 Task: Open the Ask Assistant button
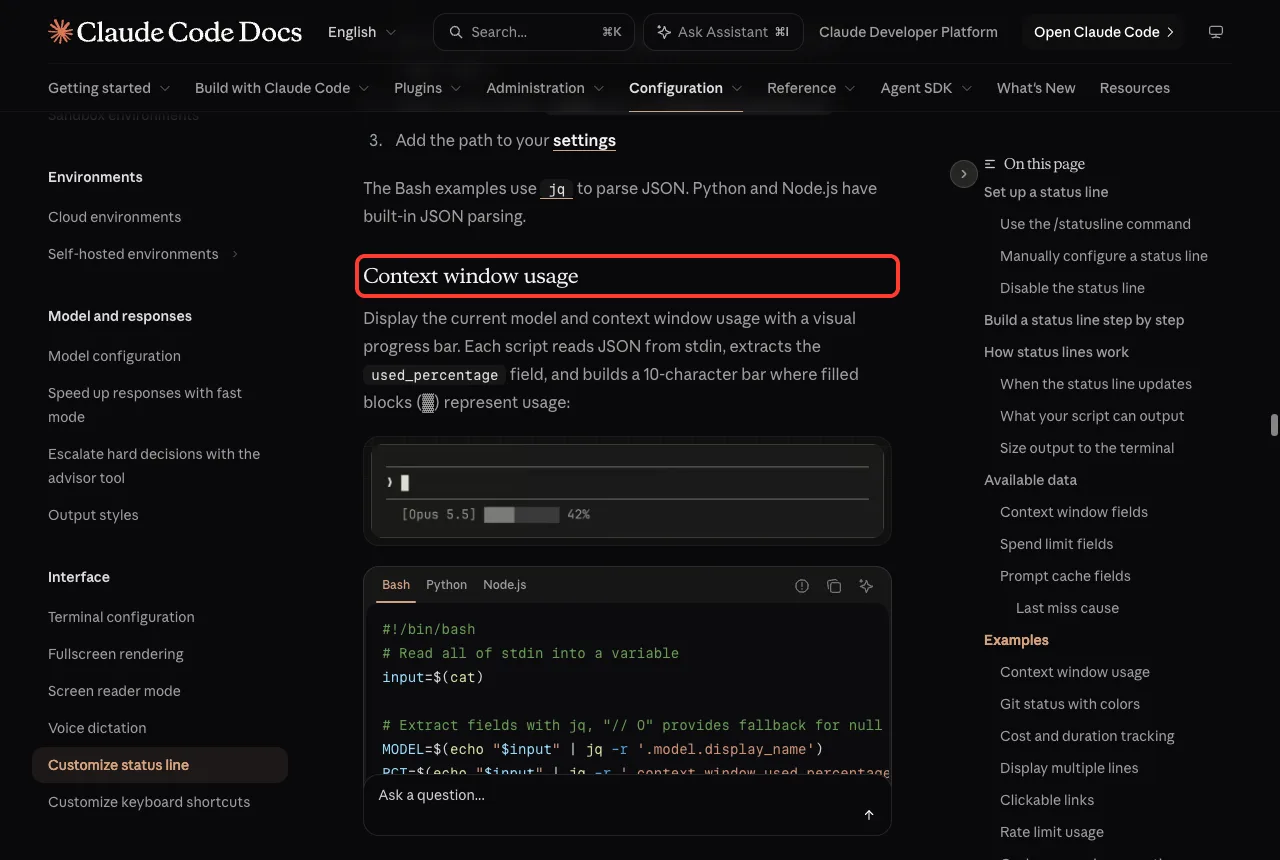pyautogui.click(x=723, y=32)
